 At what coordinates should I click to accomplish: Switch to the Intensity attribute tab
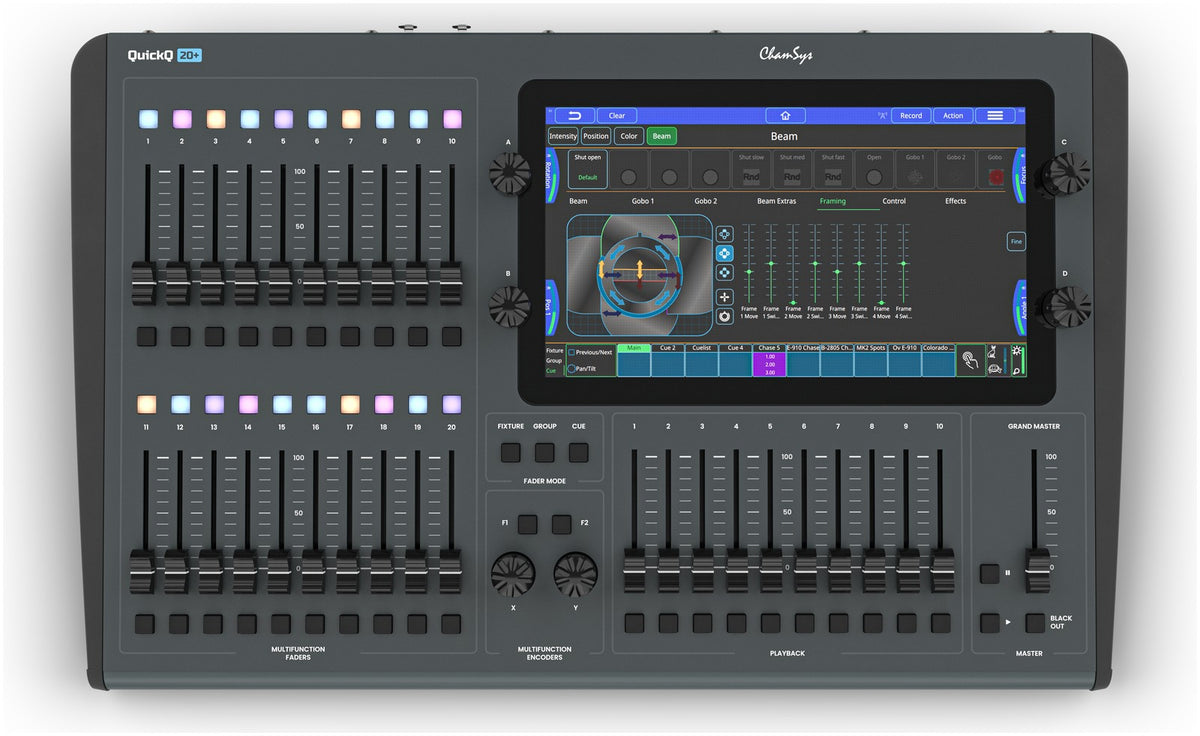point(563,136)
